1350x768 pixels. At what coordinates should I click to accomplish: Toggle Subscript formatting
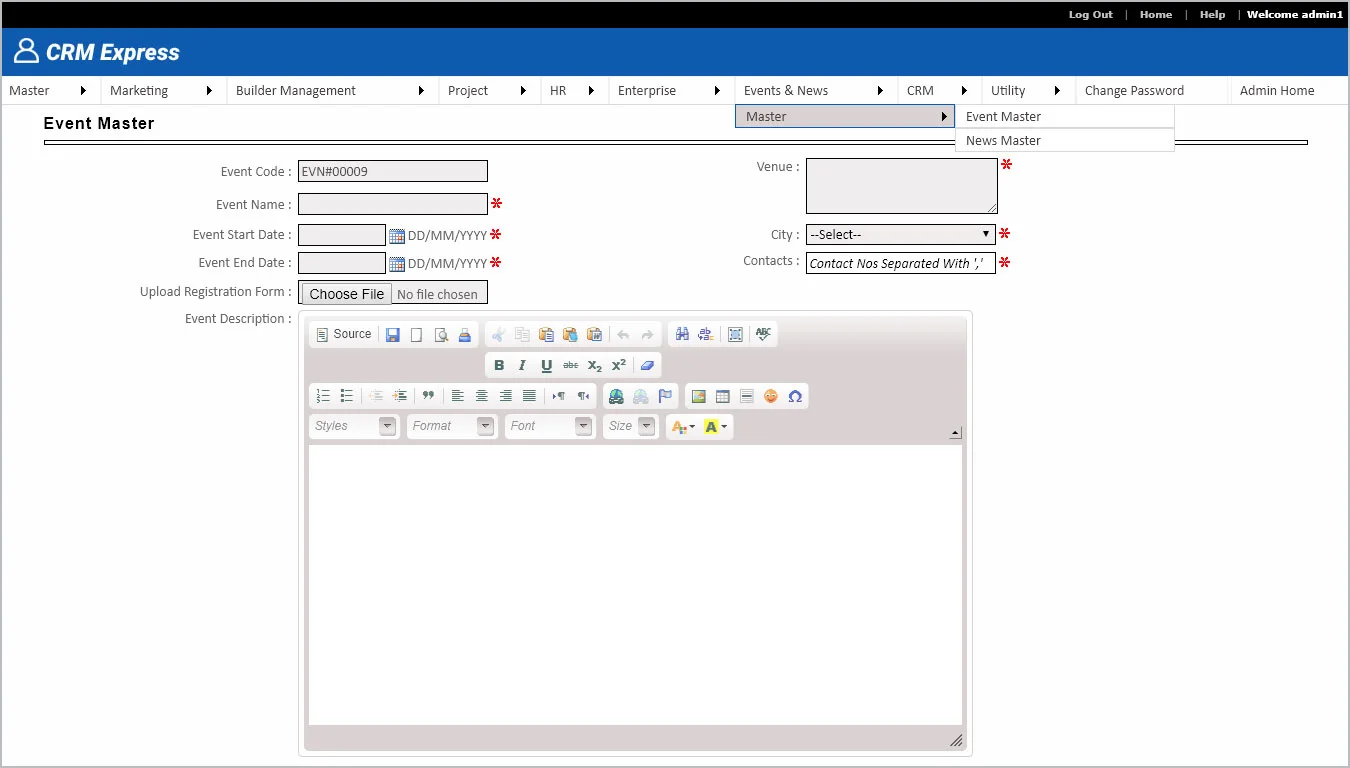click(x=595, y=366)
